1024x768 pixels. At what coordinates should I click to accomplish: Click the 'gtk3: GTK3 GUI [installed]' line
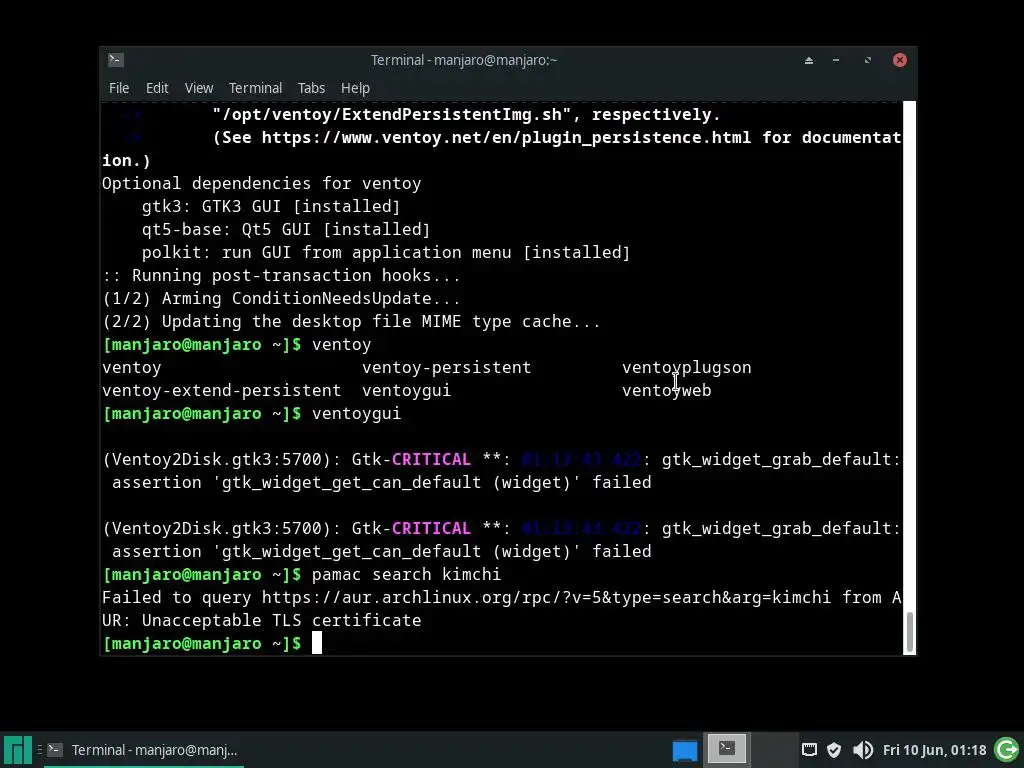[x=271, y=206]
